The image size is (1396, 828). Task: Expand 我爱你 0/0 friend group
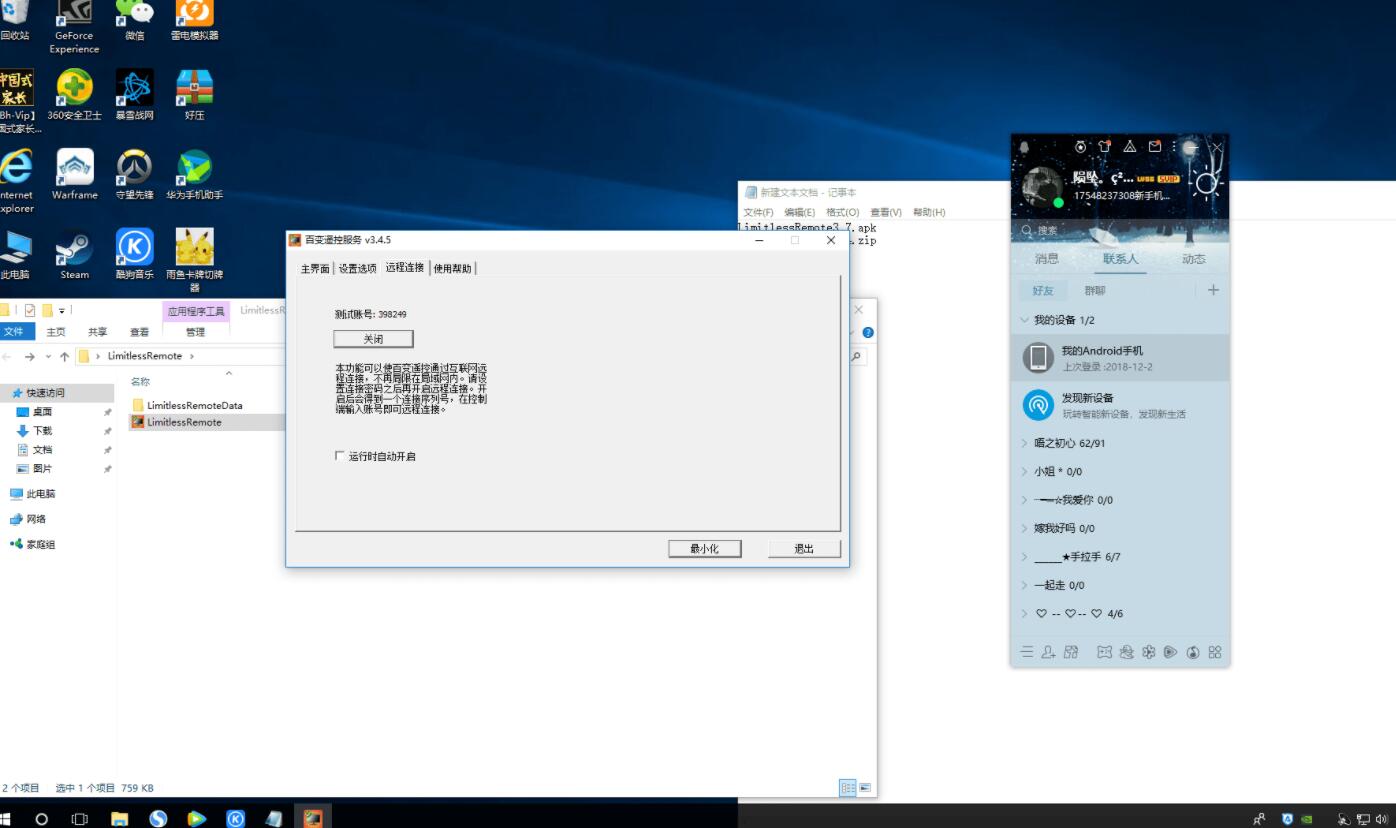click(1024, 500)
